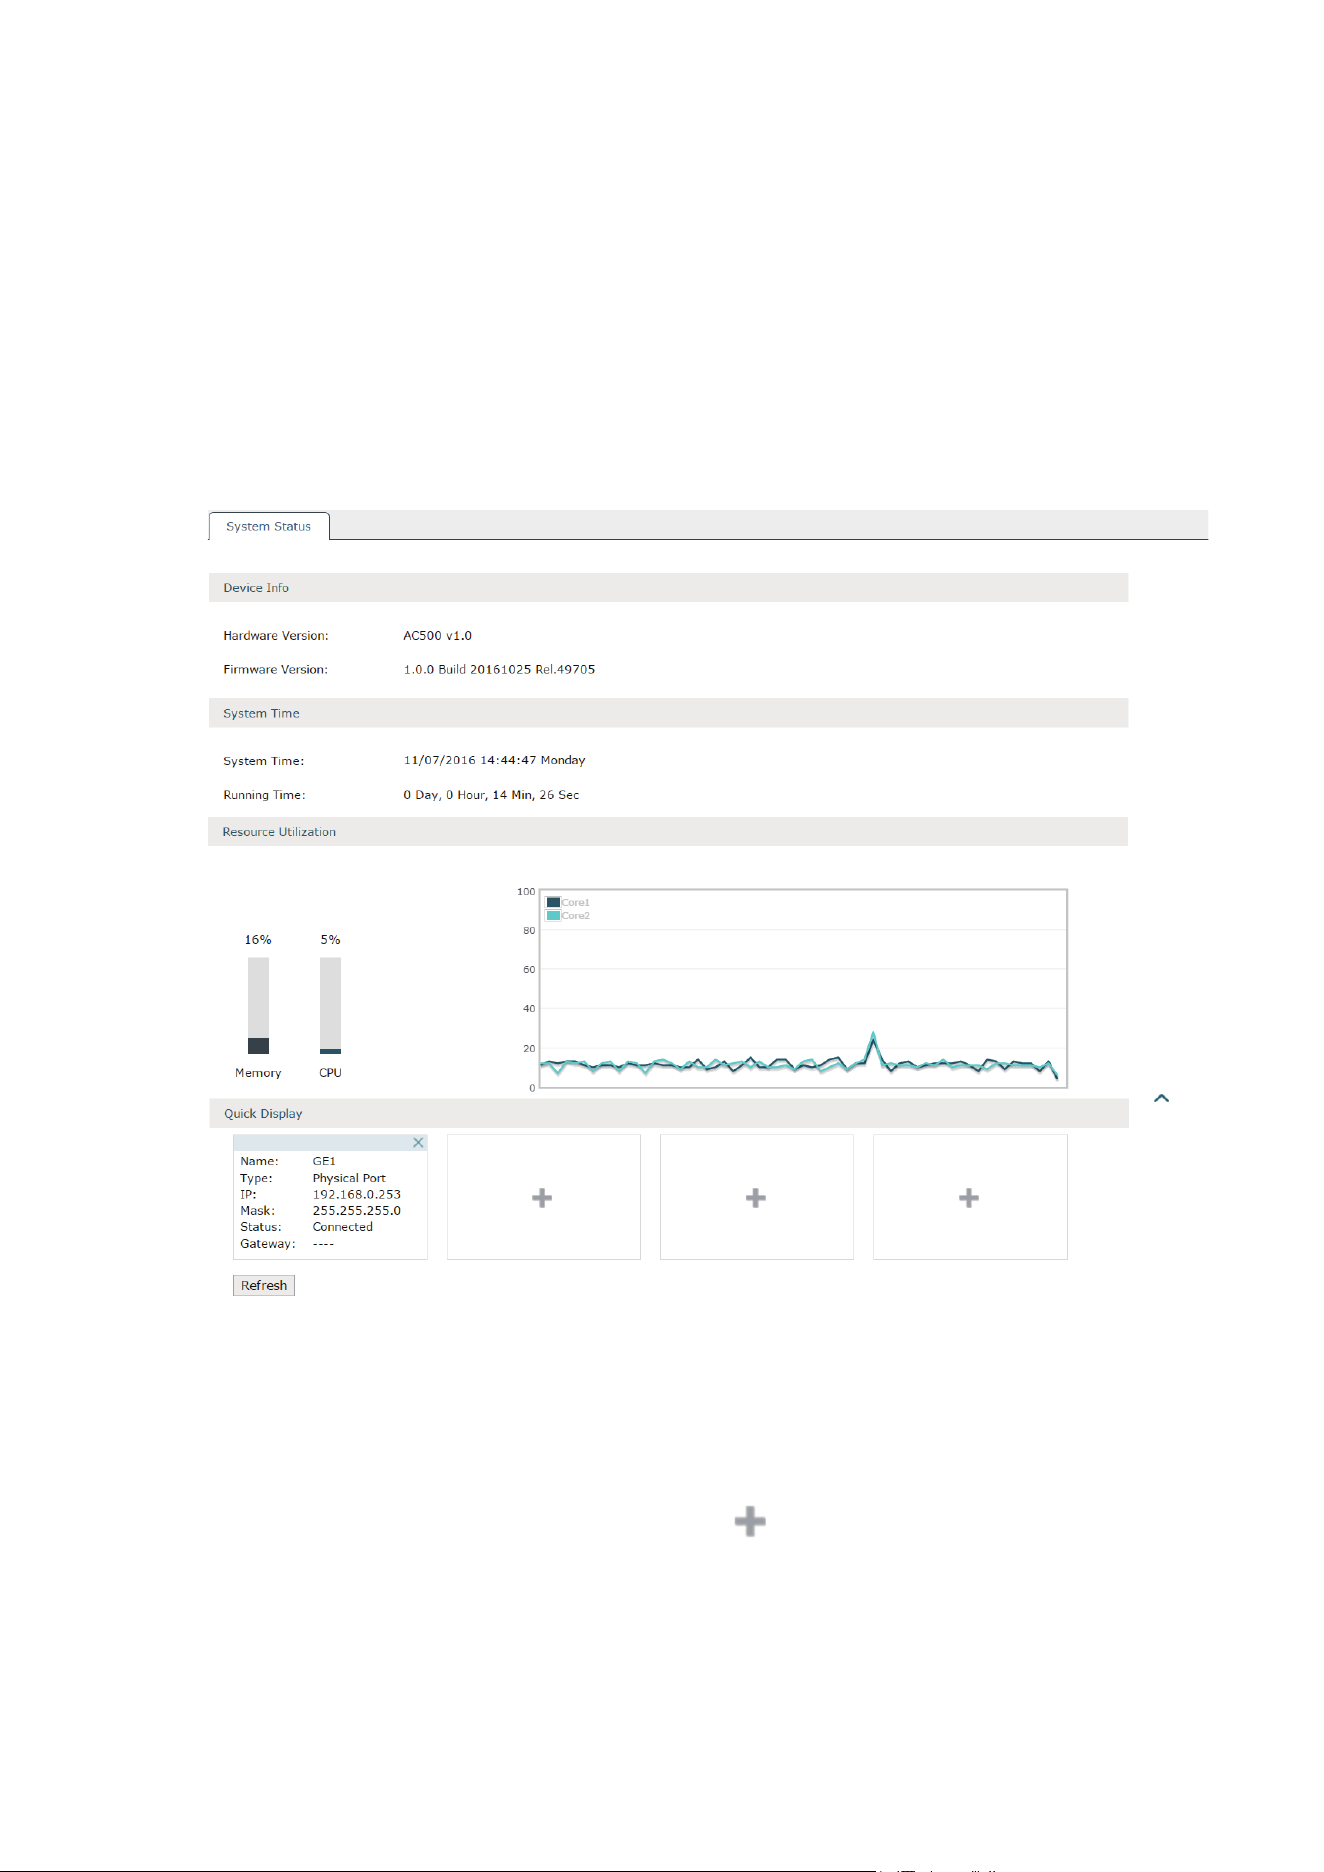Click the Quick Display section header
The height and width of the screenshot is (1872, 1324).
[668, 1113]
